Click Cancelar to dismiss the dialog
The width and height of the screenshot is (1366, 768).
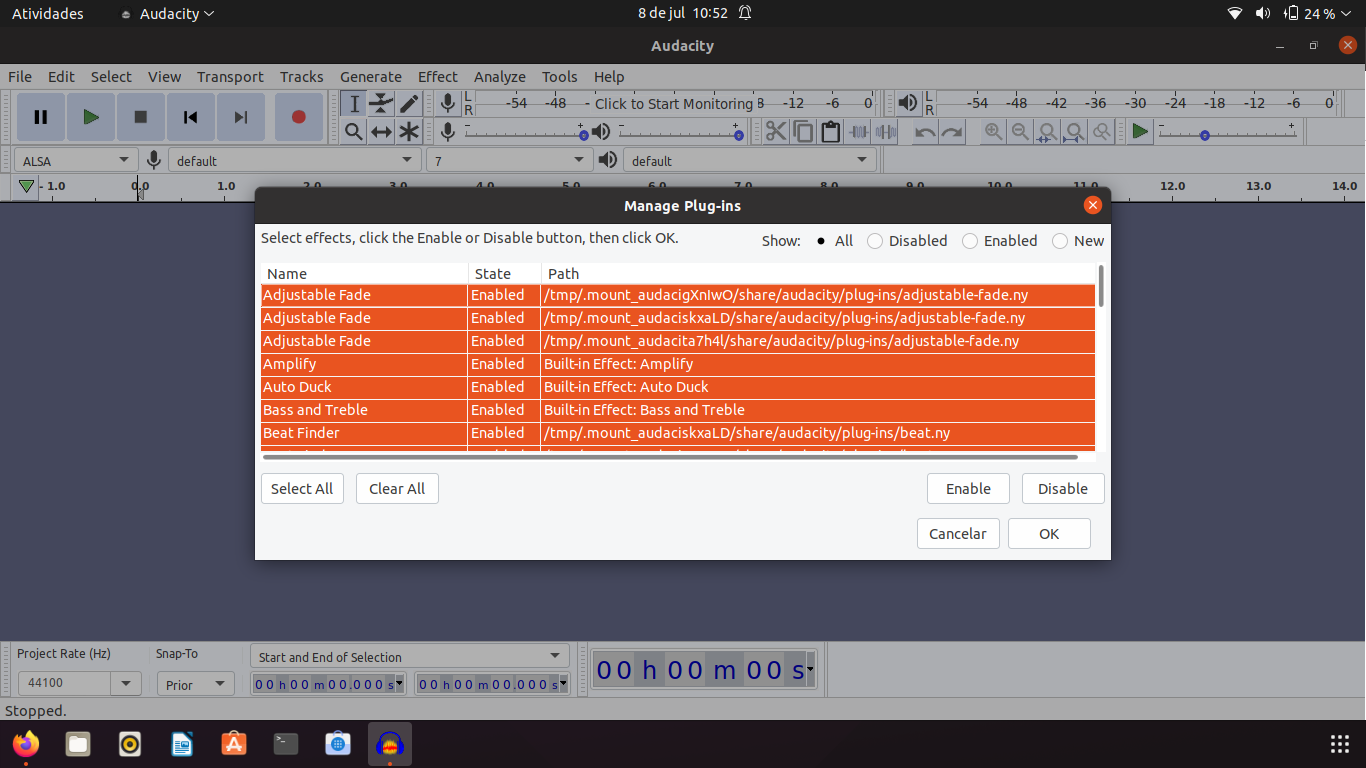[x=958, y=533]
